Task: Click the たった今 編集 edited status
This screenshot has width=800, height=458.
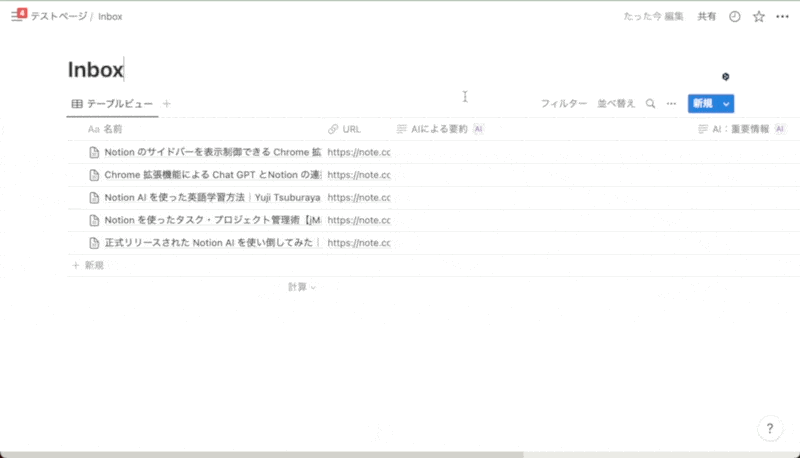Action: [x=653, y=16]
